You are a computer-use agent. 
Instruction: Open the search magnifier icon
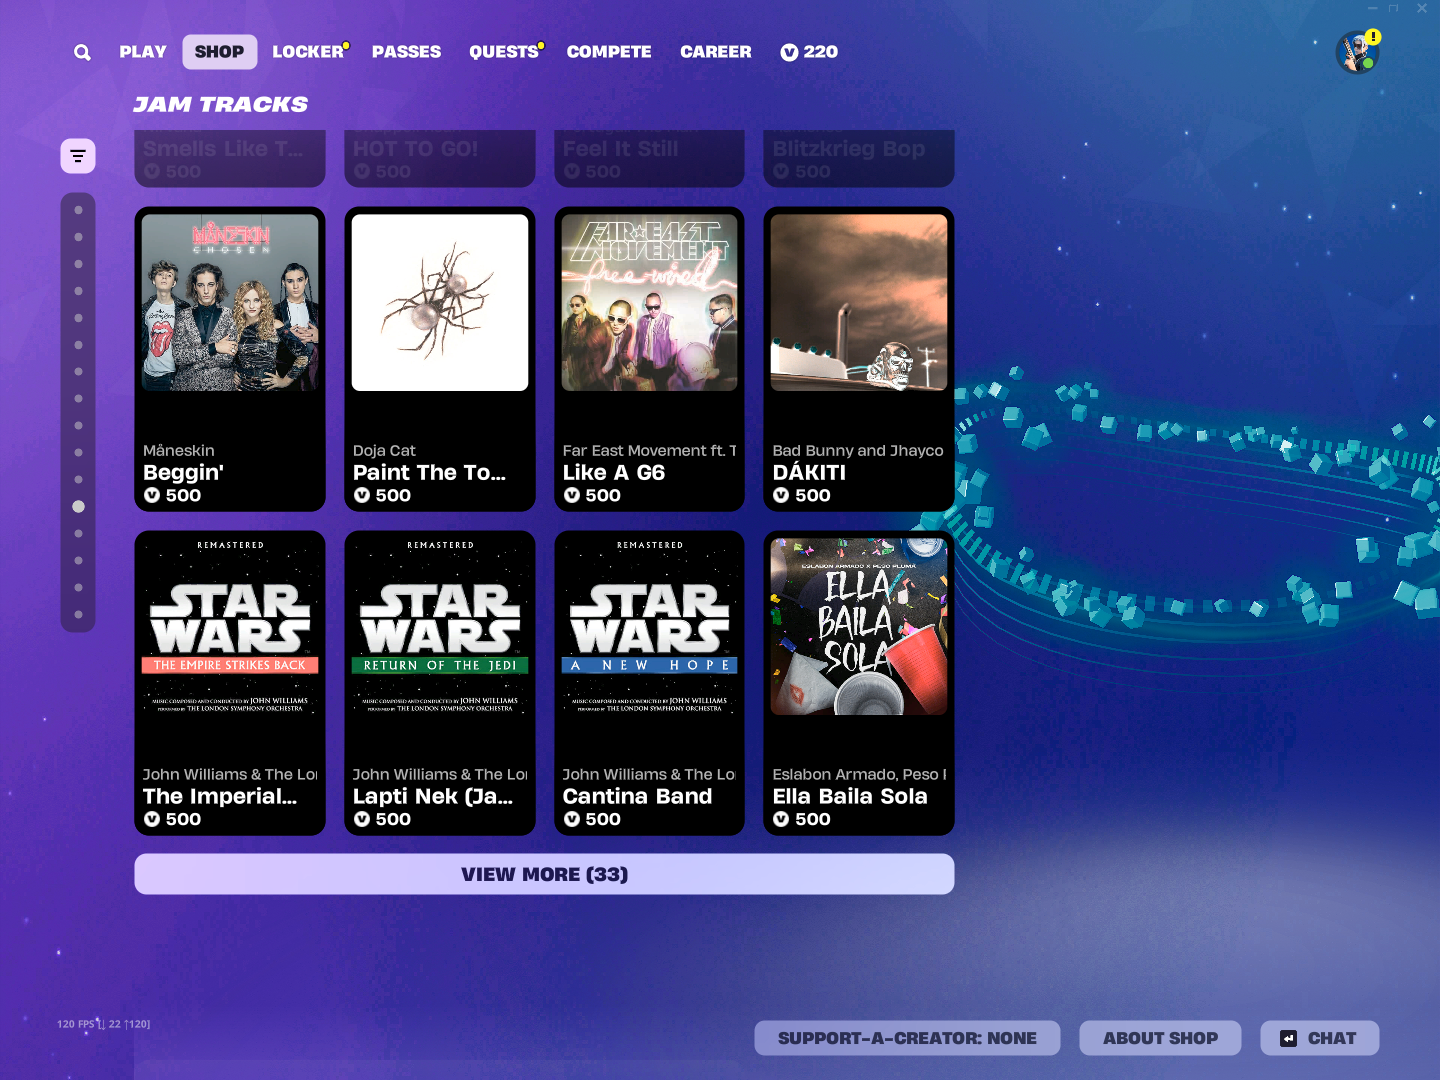point(82,52)
